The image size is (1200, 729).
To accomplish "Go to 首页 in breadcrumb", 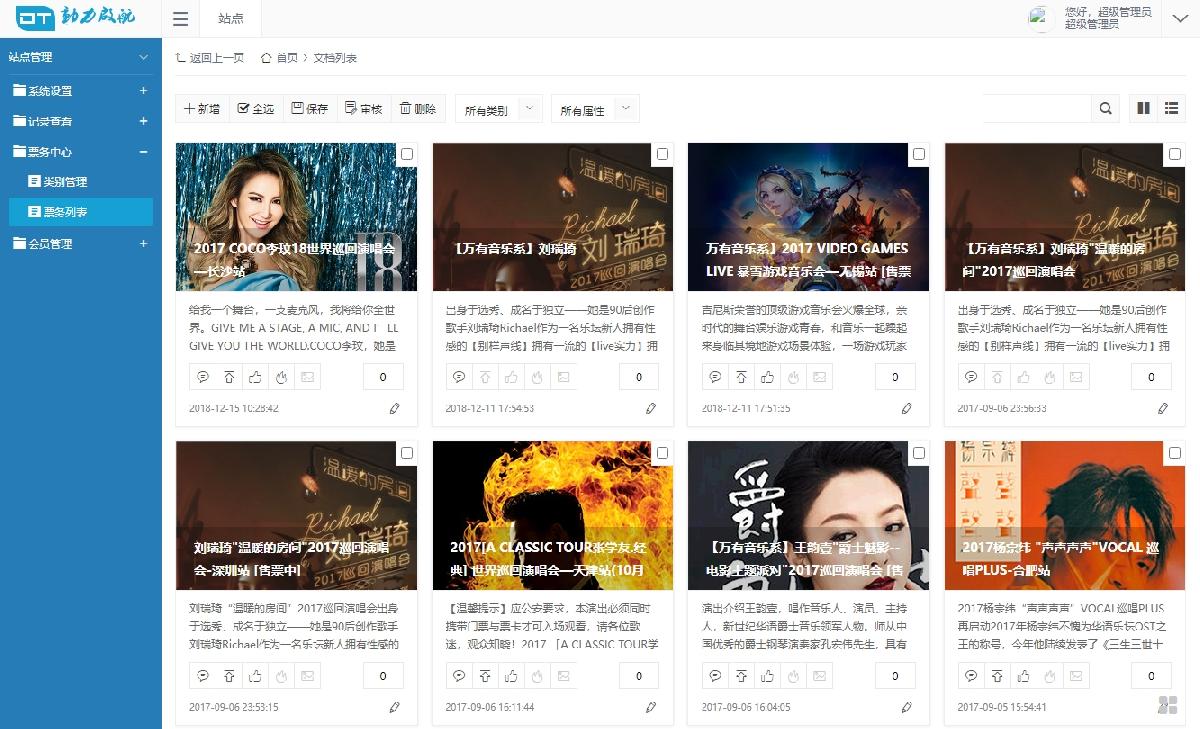I will point(280,57).
